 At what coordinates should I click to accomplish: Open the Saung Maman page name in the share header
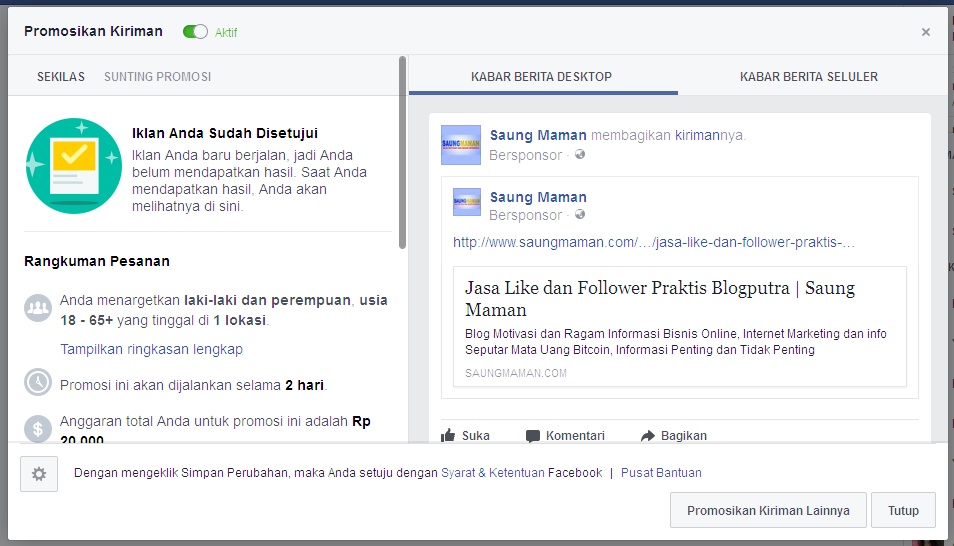[538, 135]
